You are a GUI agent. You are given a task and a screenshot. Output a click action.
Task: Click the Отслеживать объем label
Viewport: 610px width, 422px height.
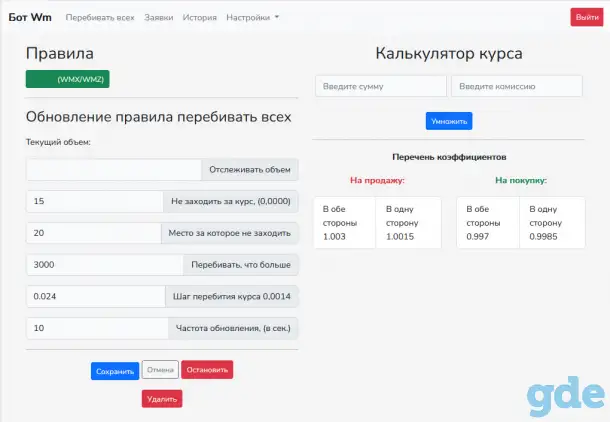[x=250, y=170]
